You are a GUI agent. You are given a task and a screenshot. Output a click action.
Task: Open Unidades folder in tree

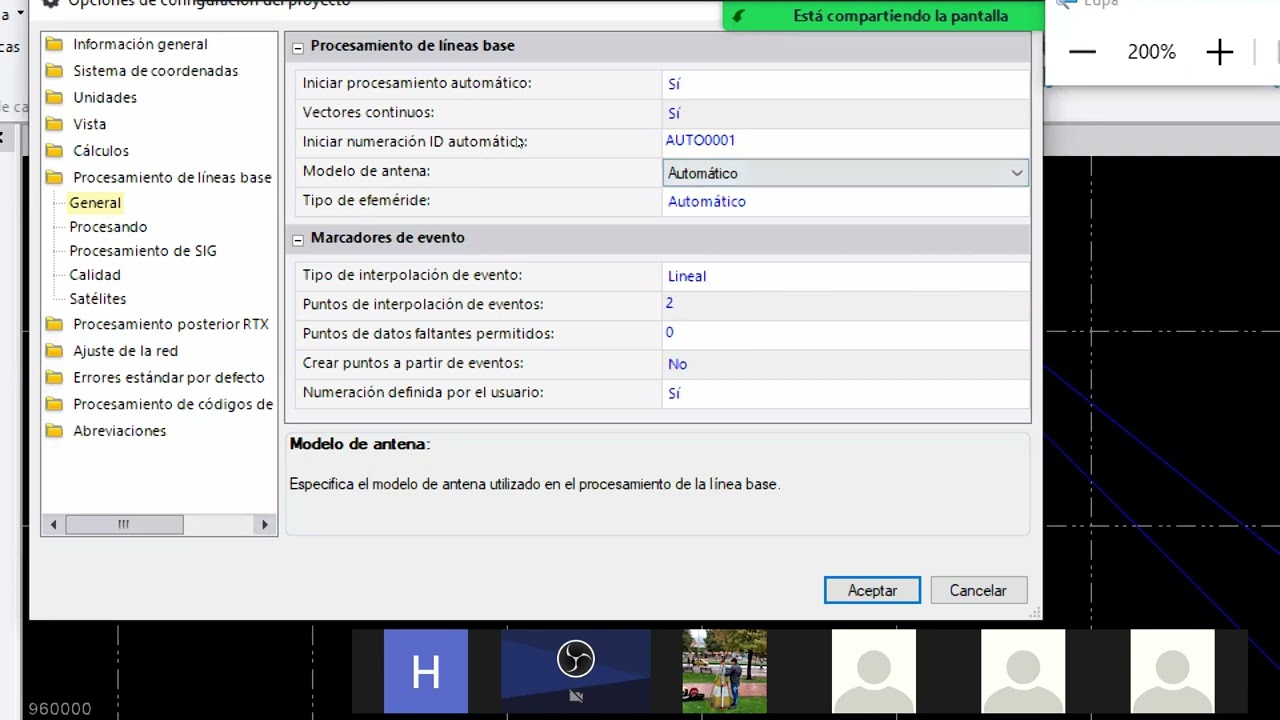[x=105, y=97]
